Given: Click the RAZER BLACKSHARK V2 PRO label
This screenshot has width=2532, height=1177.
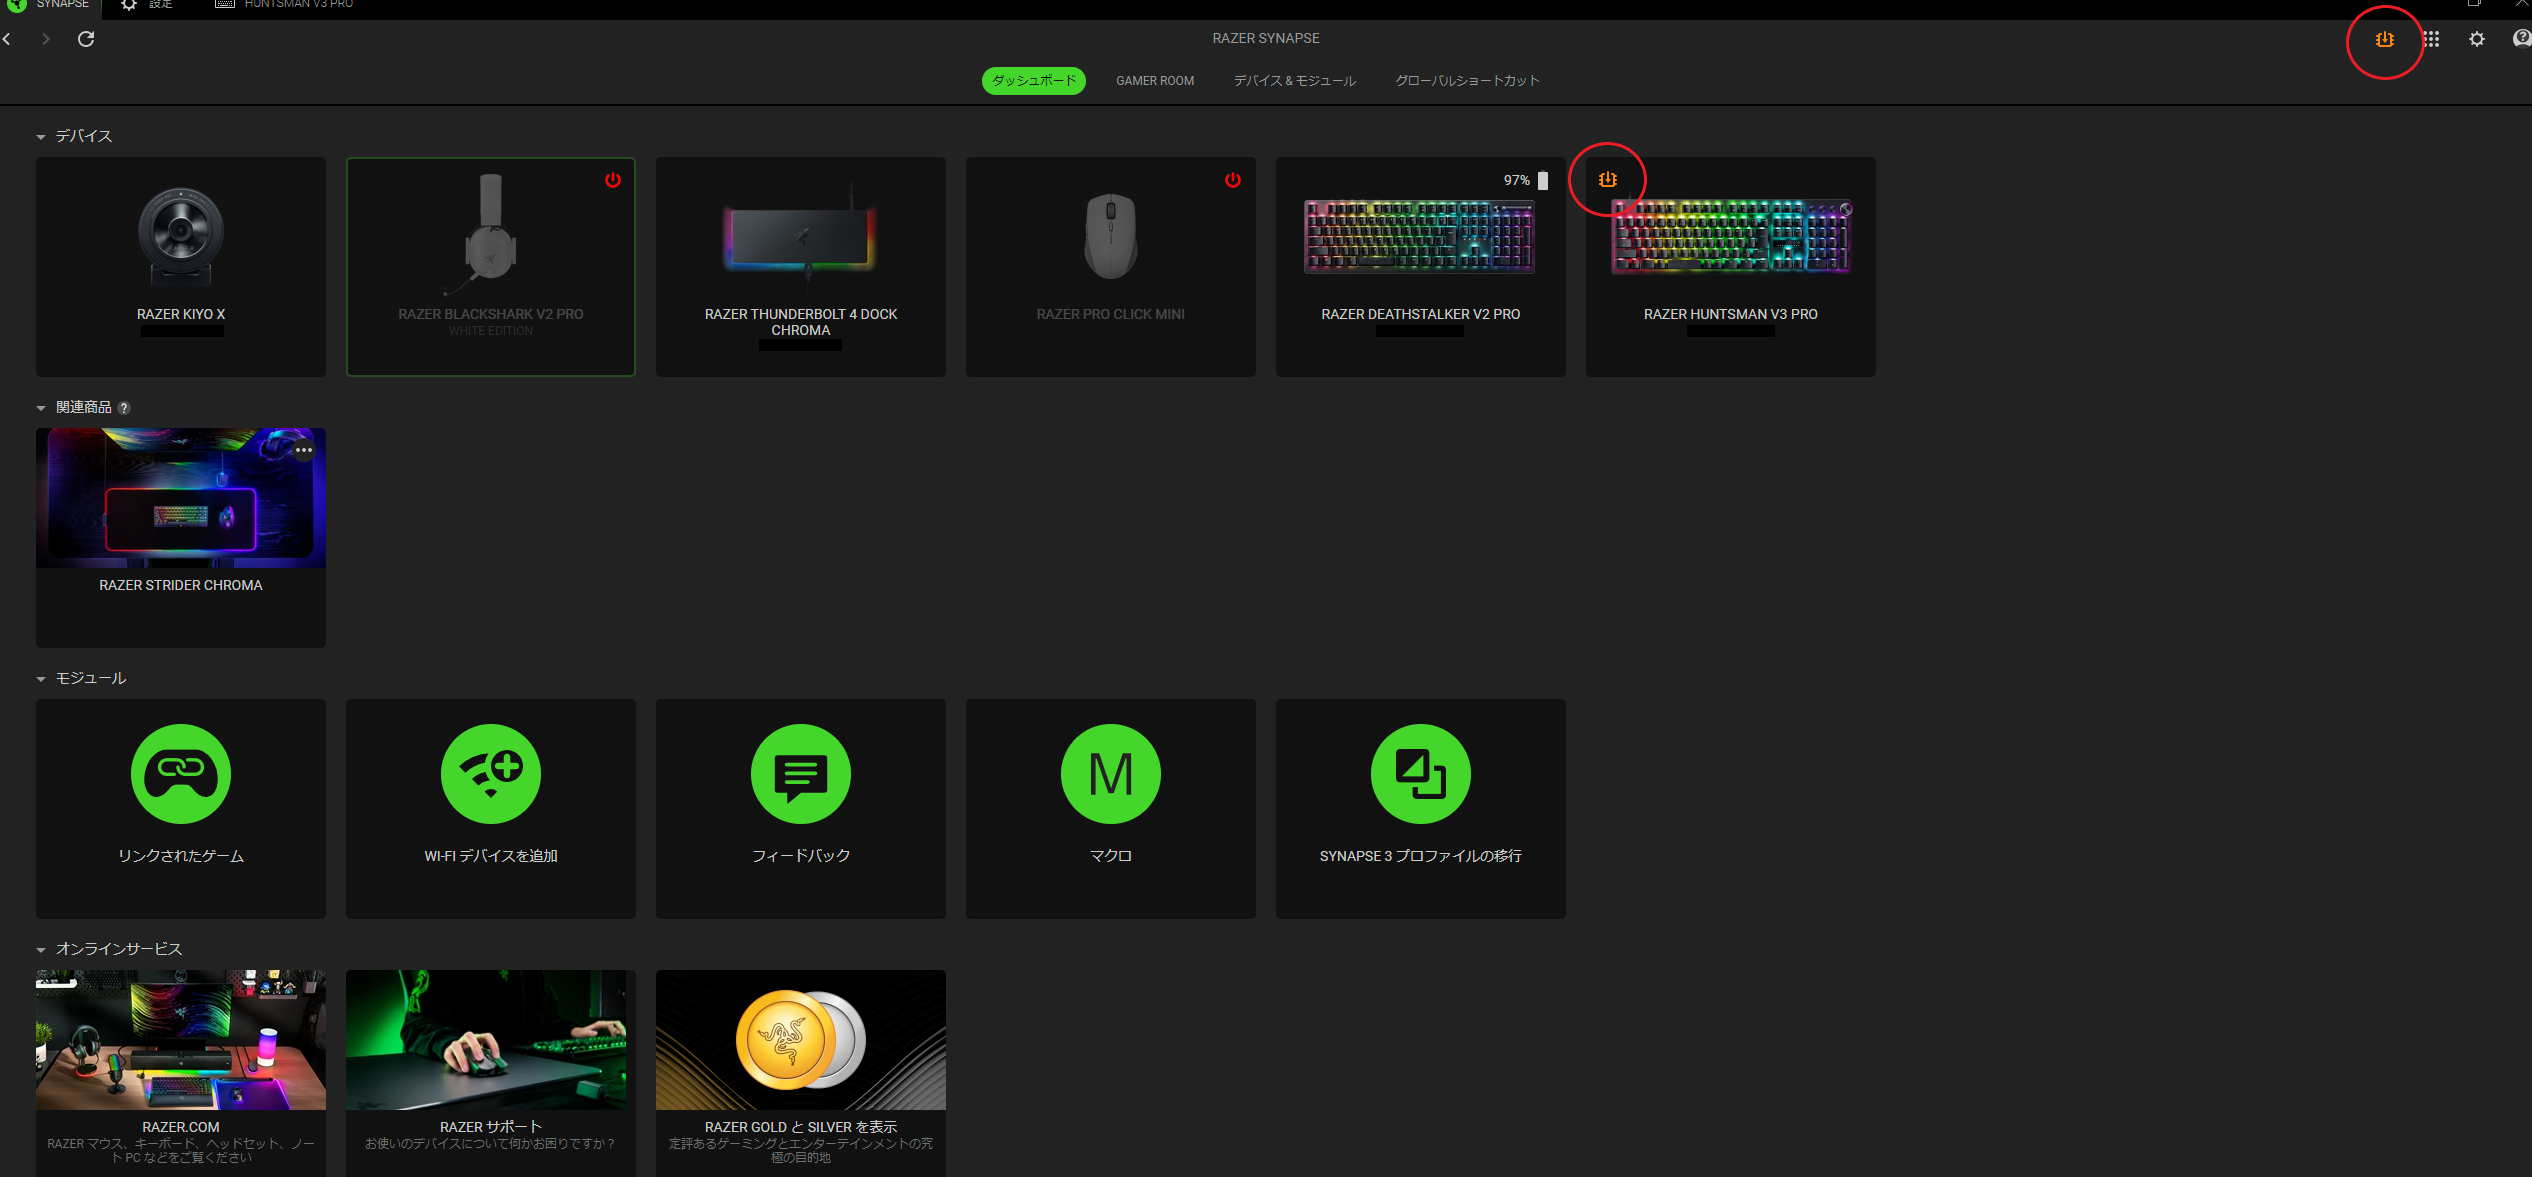Looking at the screenshot, I should (491, 314).
